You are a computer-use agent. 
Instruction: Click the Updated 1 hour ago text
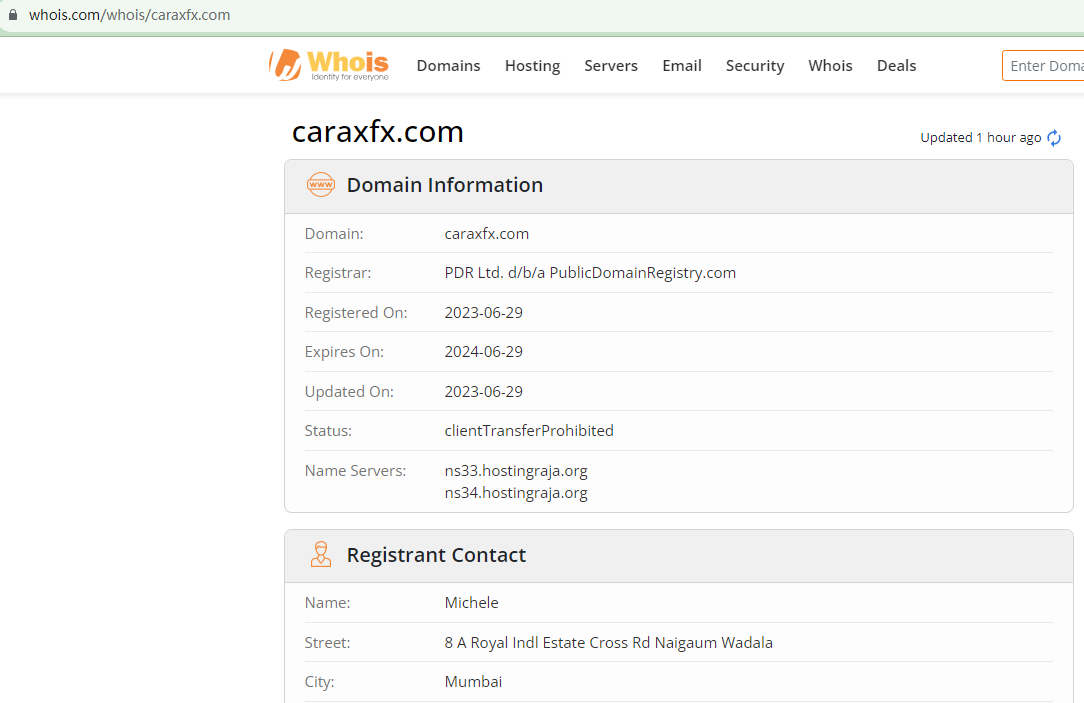click(980, 138)
